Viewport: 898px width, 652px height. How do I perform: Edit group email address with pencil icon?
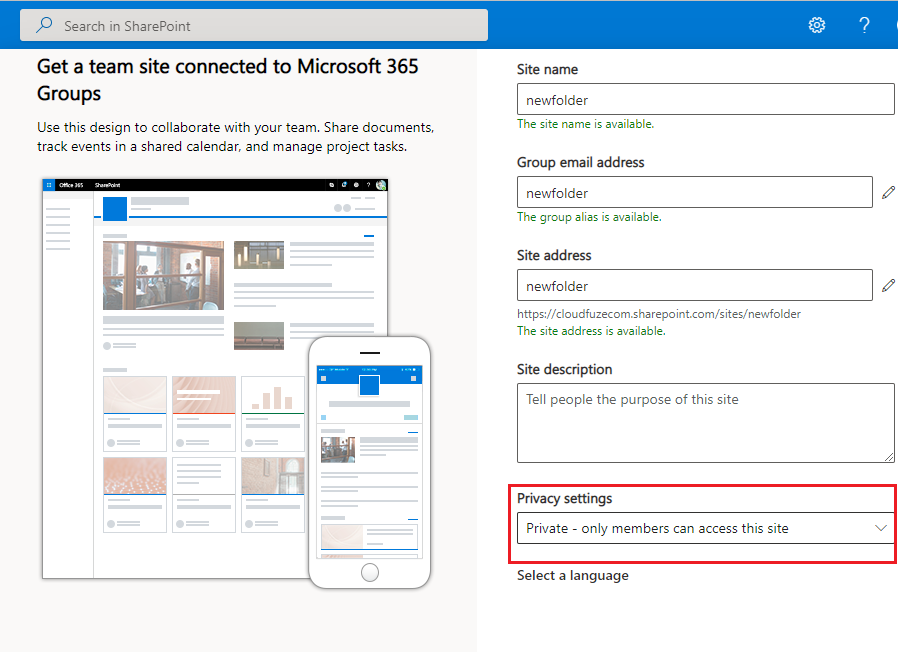888,193
